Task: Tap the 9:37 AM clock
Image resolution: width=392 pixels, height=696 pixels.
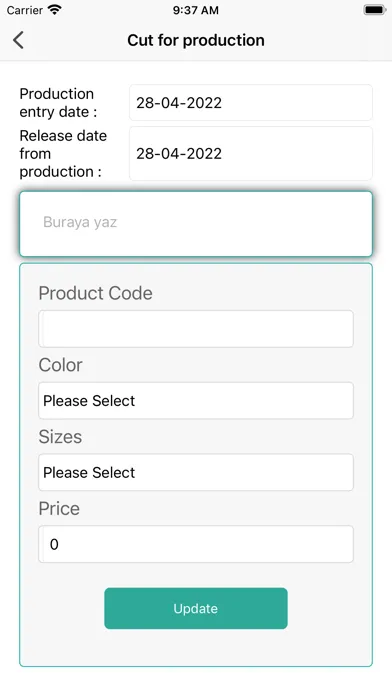Action: click(x=196, y=10)
